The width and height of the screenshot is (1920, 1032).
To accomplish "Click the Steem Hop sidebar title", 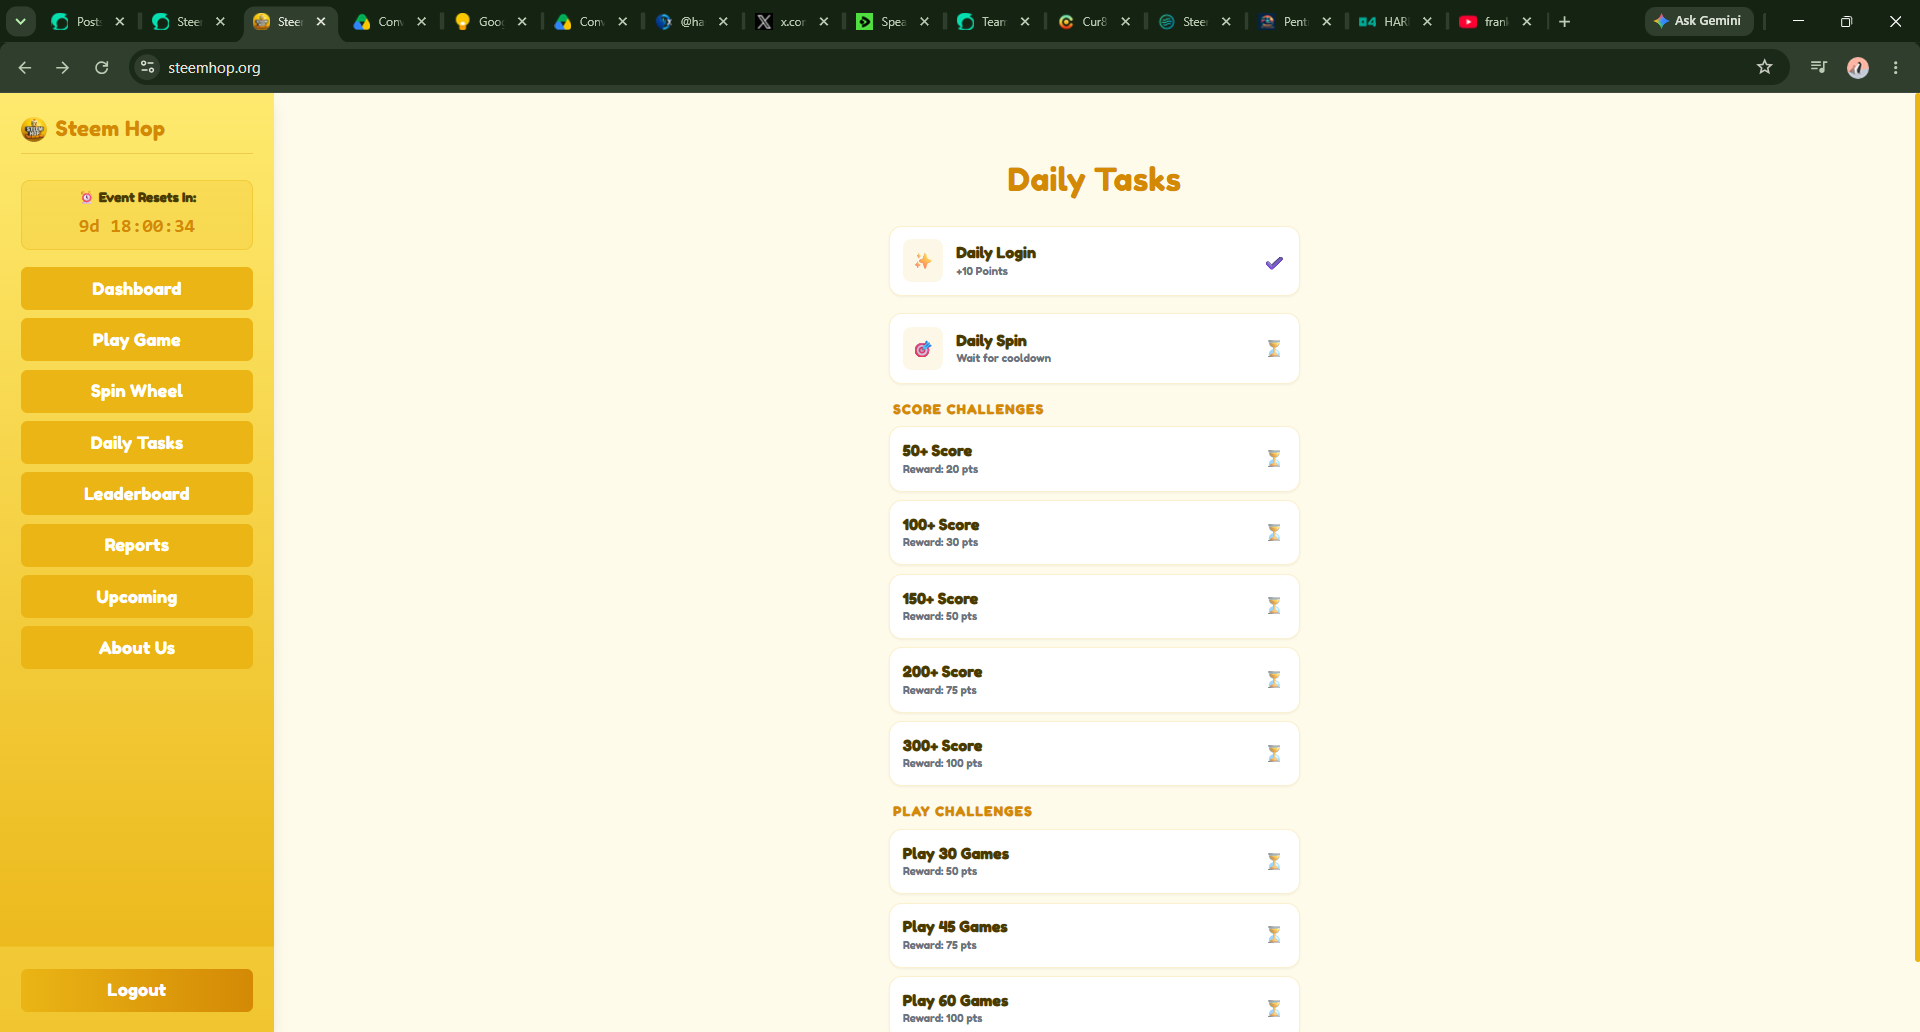I will pyautogui.click(x=110, y=129).
